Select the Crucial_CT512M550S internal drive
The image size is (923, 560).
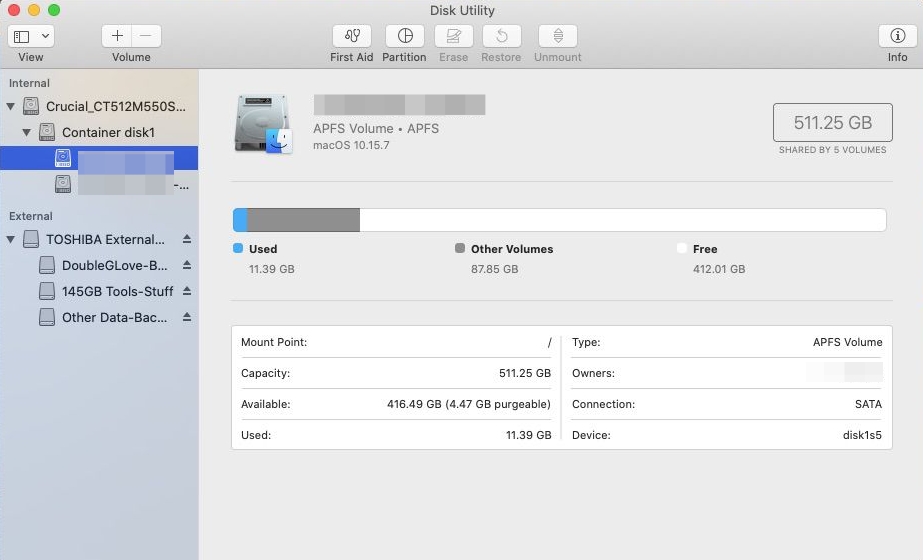(99, 107)
